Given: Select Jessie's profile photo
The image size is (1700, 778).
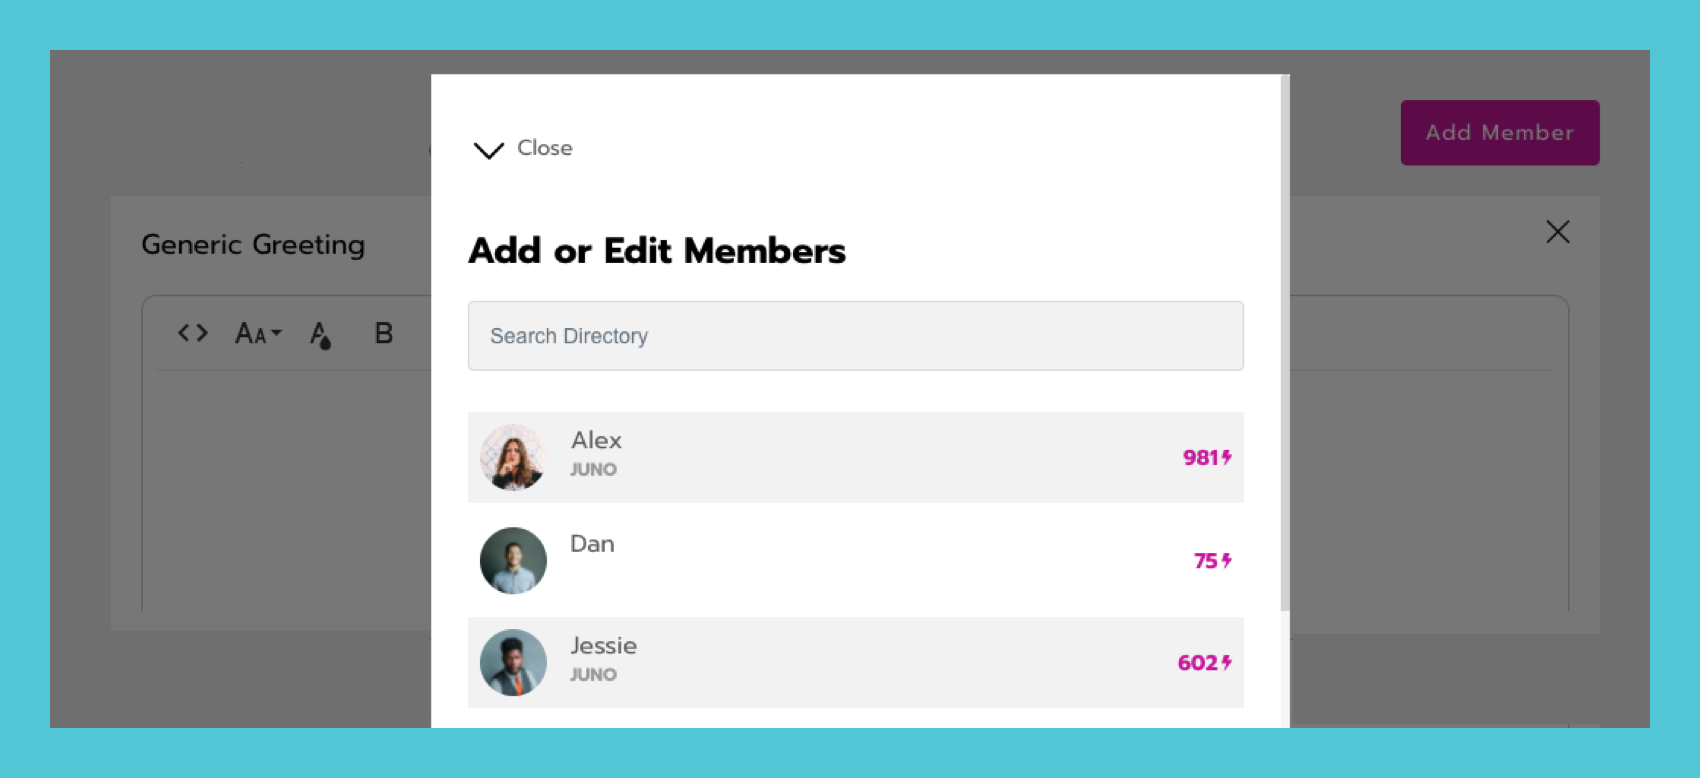Looking at the screenshot, I should click(x=513, y=662).
